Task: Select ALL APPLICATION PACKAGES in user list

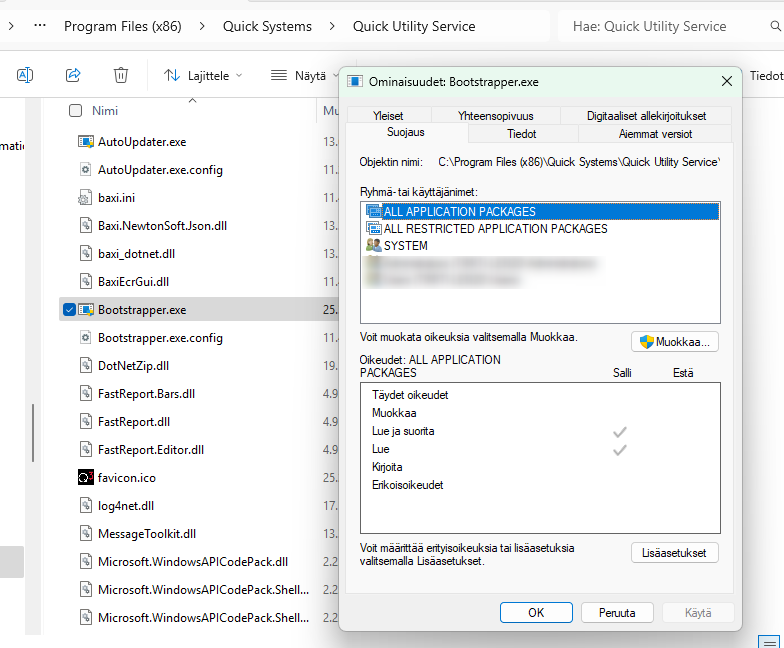Action: 542,212
